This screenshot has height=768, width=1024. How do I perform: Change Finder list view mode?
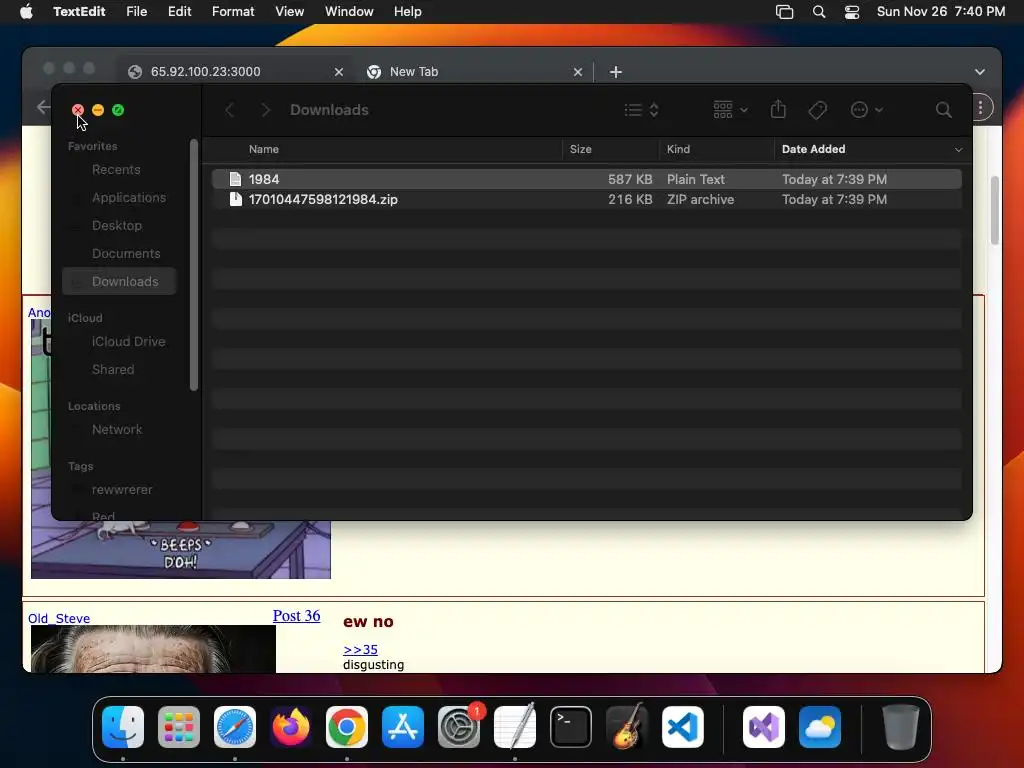pos(641,110)
